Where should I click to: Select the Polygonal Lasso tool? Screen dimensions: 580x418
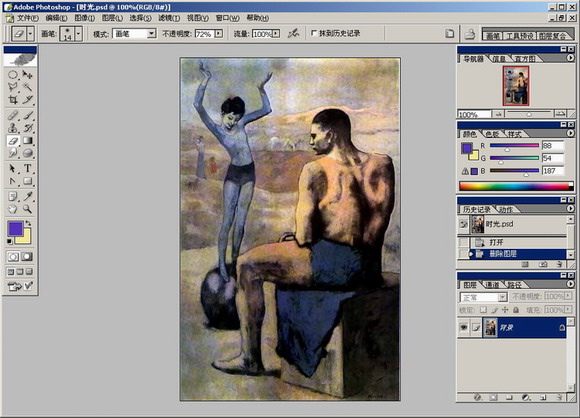[x=13, y=87]
